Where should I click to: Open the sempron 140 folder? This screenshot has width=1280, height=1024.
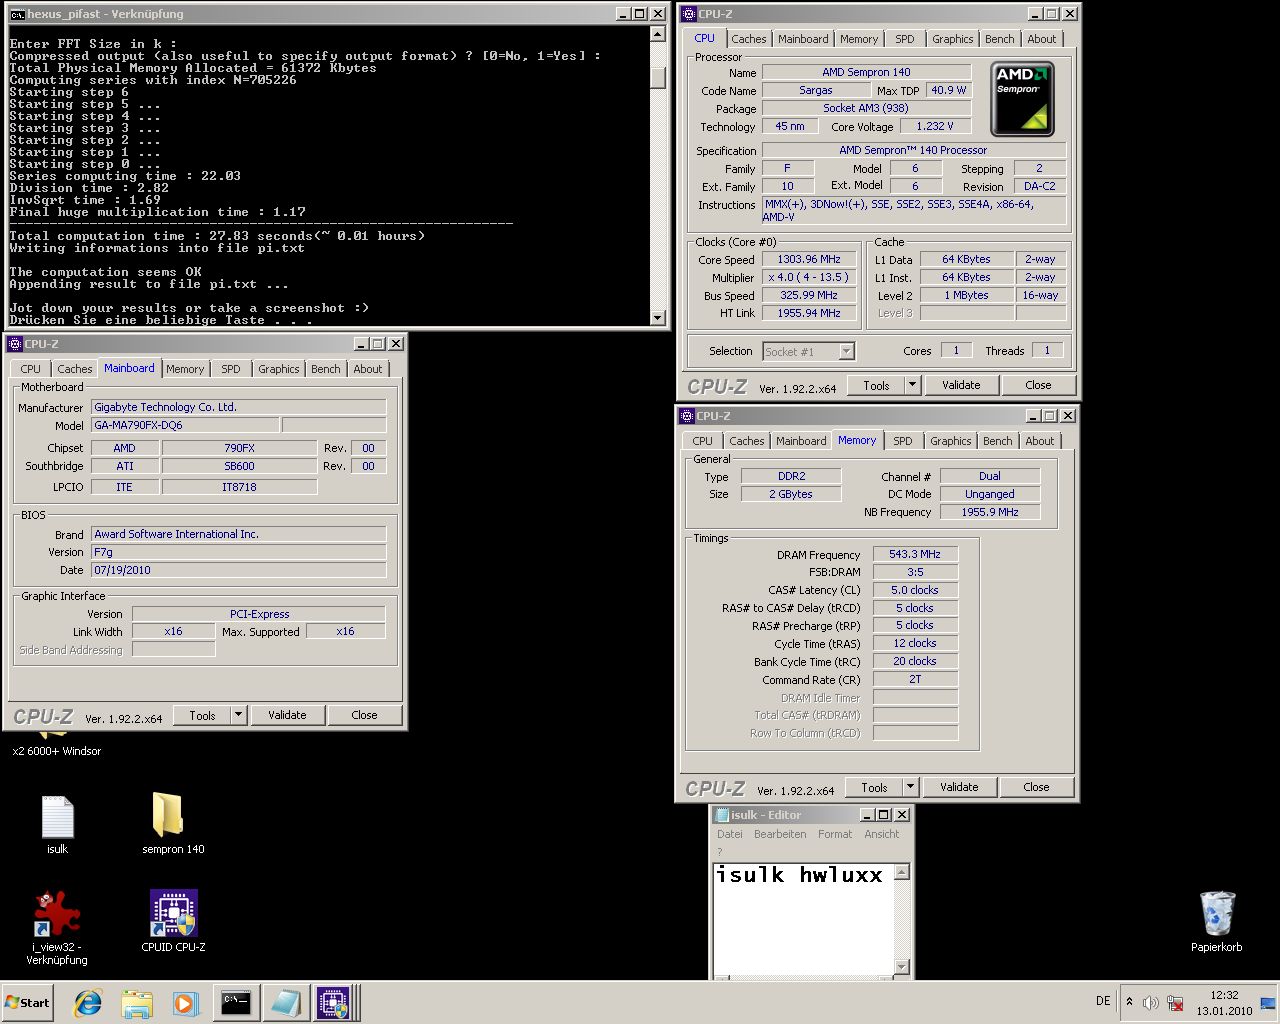click(x=172, y=824)
